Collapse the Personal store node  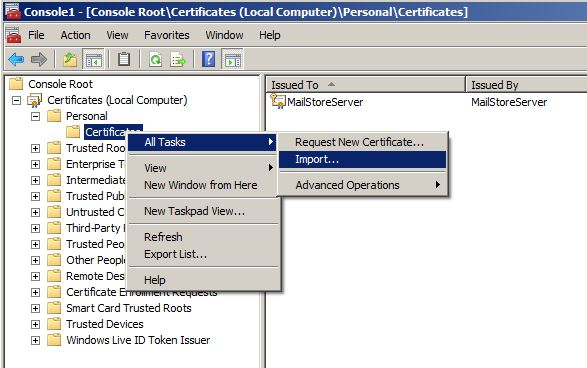click(x=35, y=116)
